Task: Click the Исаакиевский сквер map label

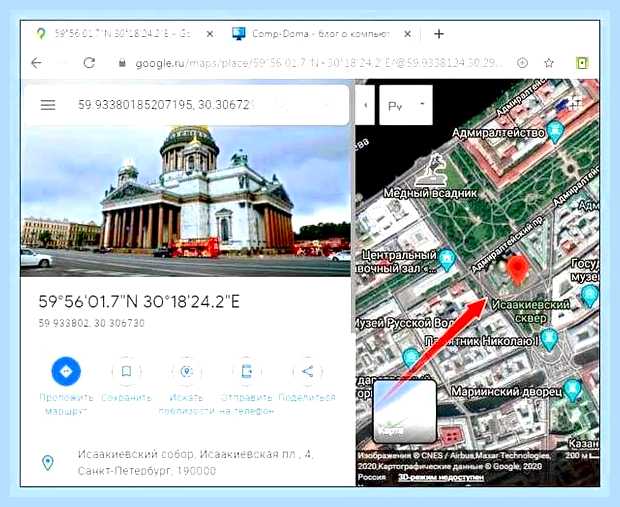Action: pyautogui.click(x=531, y=311)
